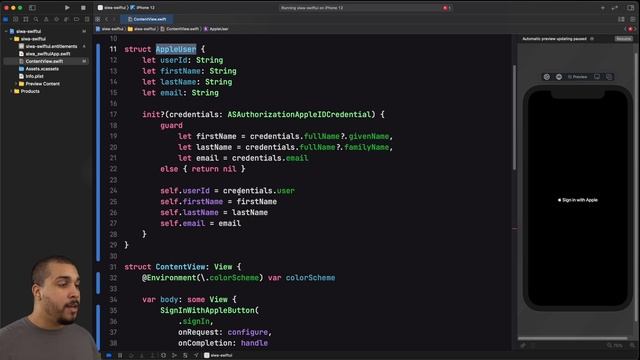
Task: Click the highlighted AppleUser struct name
Action: tap(176, 49)
